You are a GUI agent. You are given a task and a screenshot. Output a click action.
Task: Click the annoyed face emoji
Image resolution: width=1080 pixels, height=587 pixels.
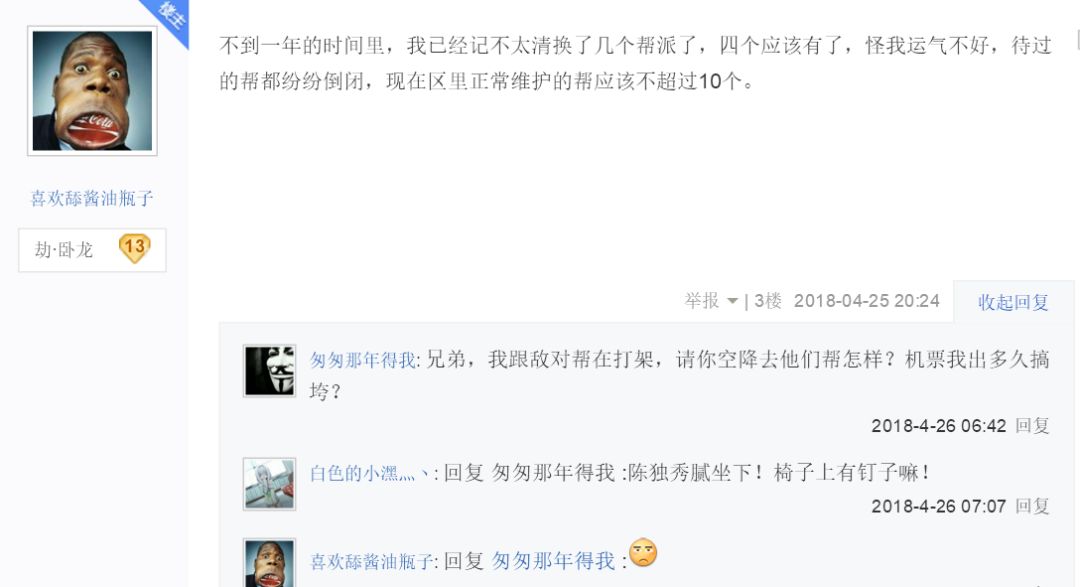pos(643,553)
